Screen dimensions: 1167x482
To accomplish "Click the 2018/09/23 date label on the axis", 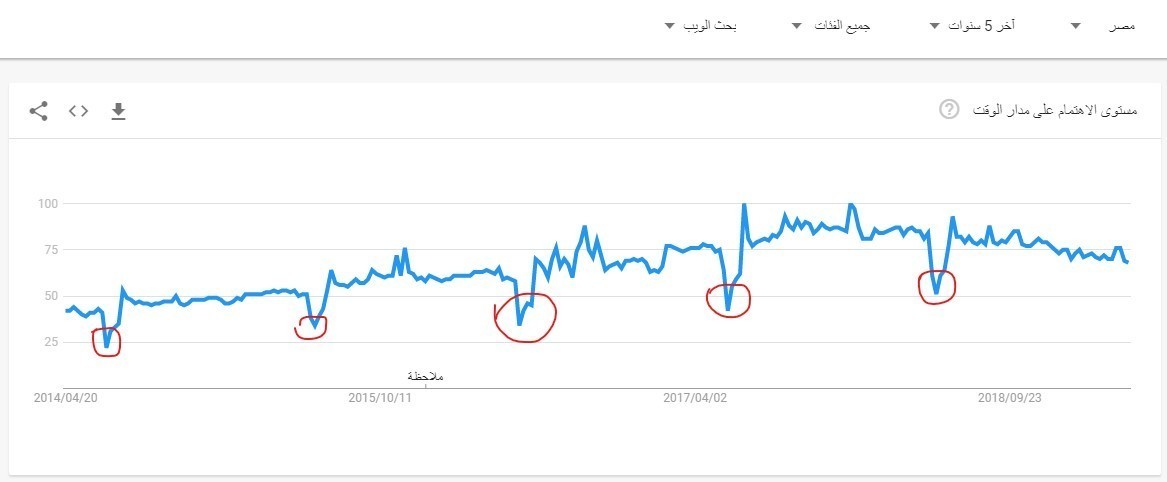I will coord(1011,398).
